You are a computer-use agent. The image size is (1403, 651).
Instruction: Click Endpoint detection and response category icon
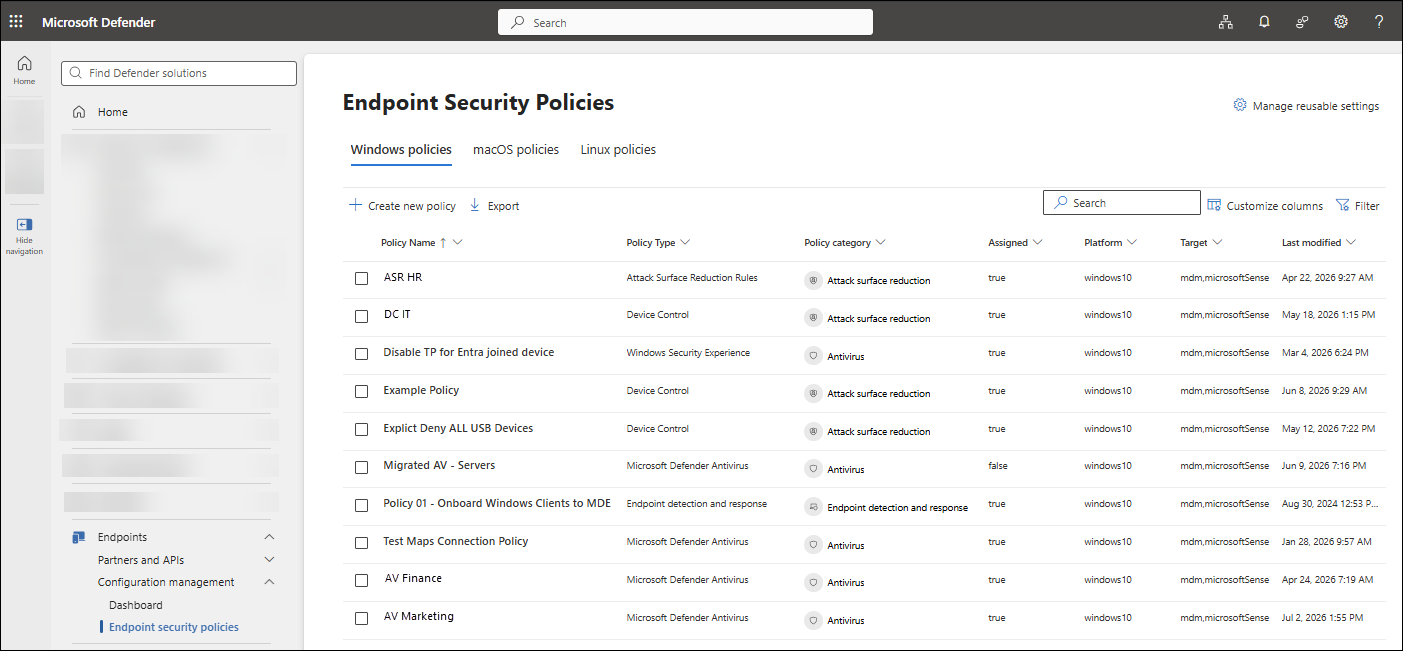813,507
